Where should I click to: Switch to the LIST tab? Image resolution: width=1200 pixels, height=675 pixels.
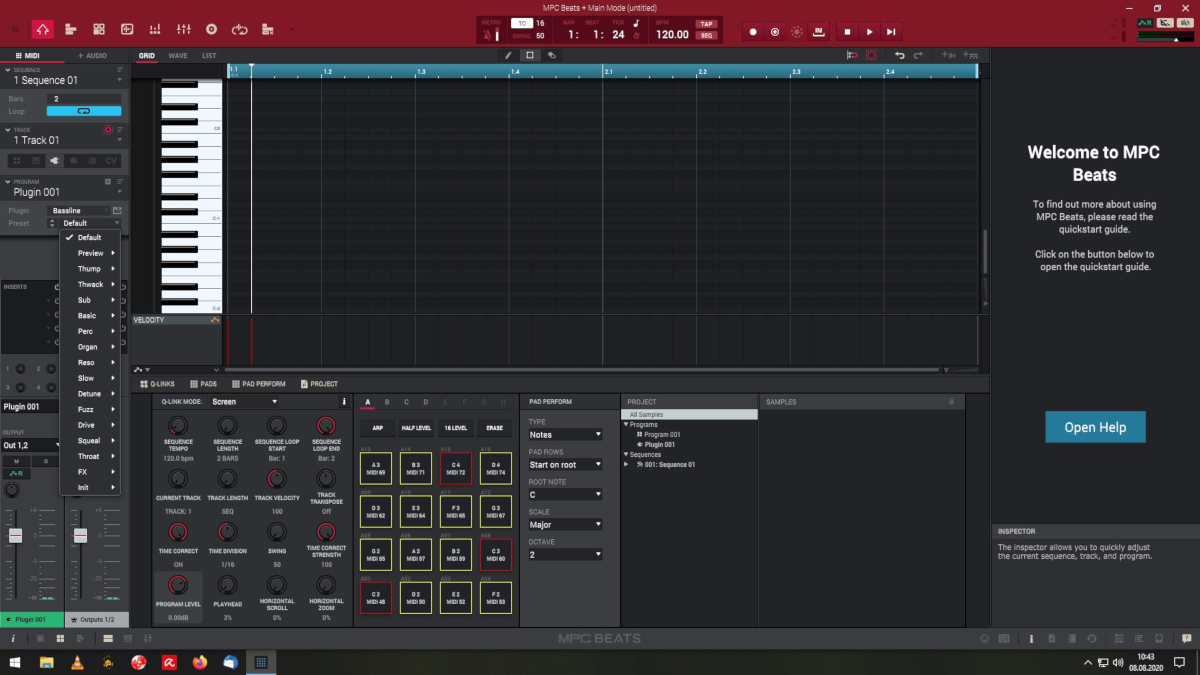click(x=209, y=56)
